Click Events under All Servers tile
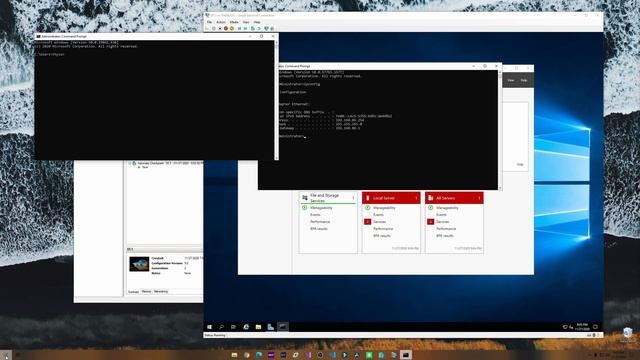The height and width of the screenshot is (360, 640). click(x=441, y=215)
